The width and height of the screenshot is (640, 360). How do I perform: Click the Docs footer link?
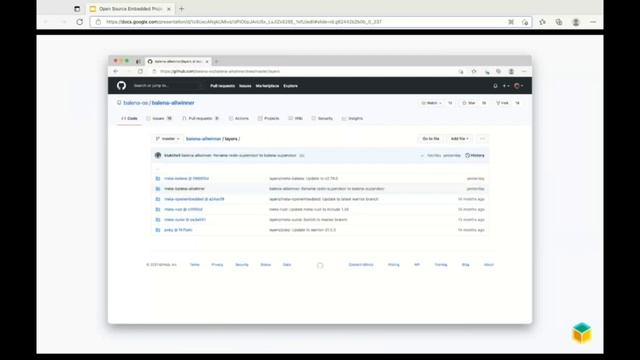pyautogui.click(x=287, y=265)
